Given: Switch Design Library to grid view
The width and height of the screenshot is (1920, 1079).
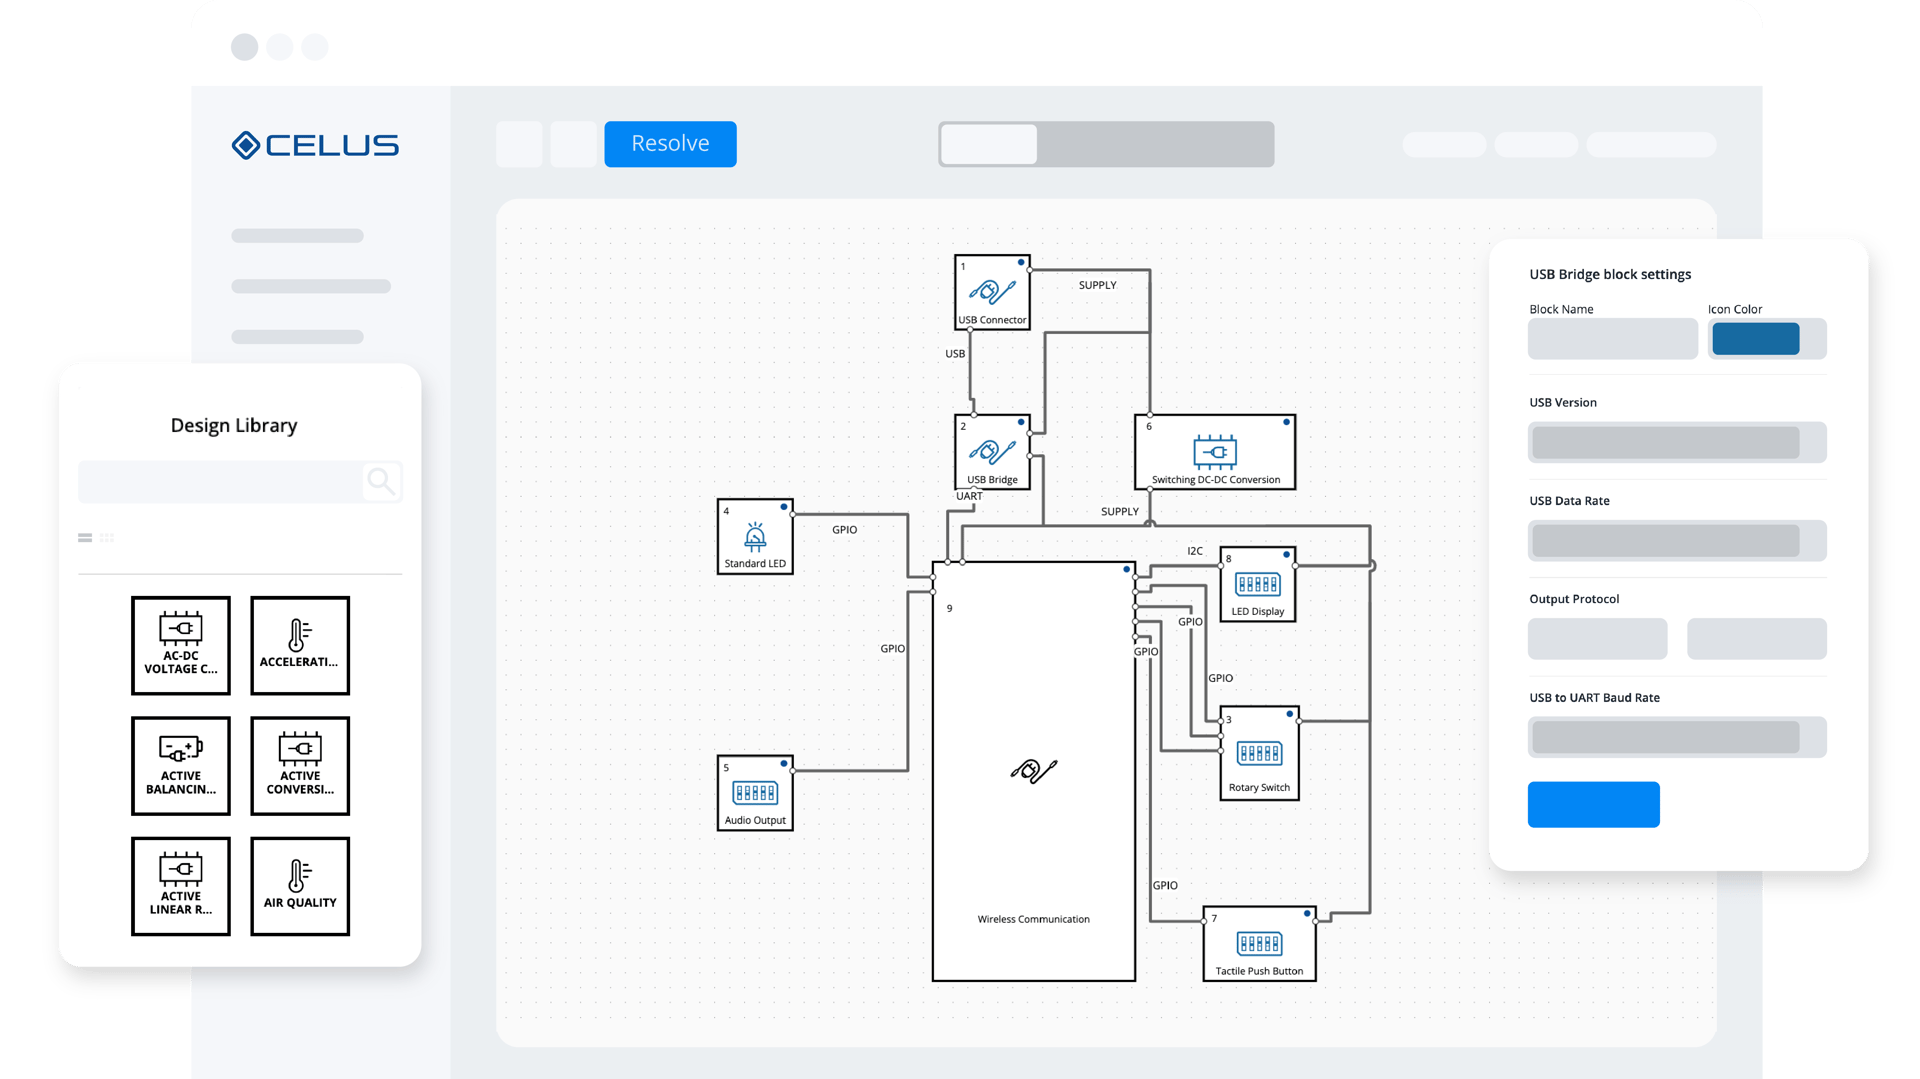Looking at the screenshot, I should coord(107,538).
